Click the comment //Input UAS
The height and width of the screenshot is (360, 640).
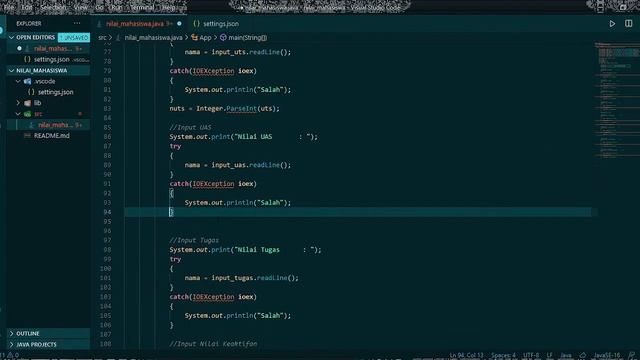click(x=190, y=127)
